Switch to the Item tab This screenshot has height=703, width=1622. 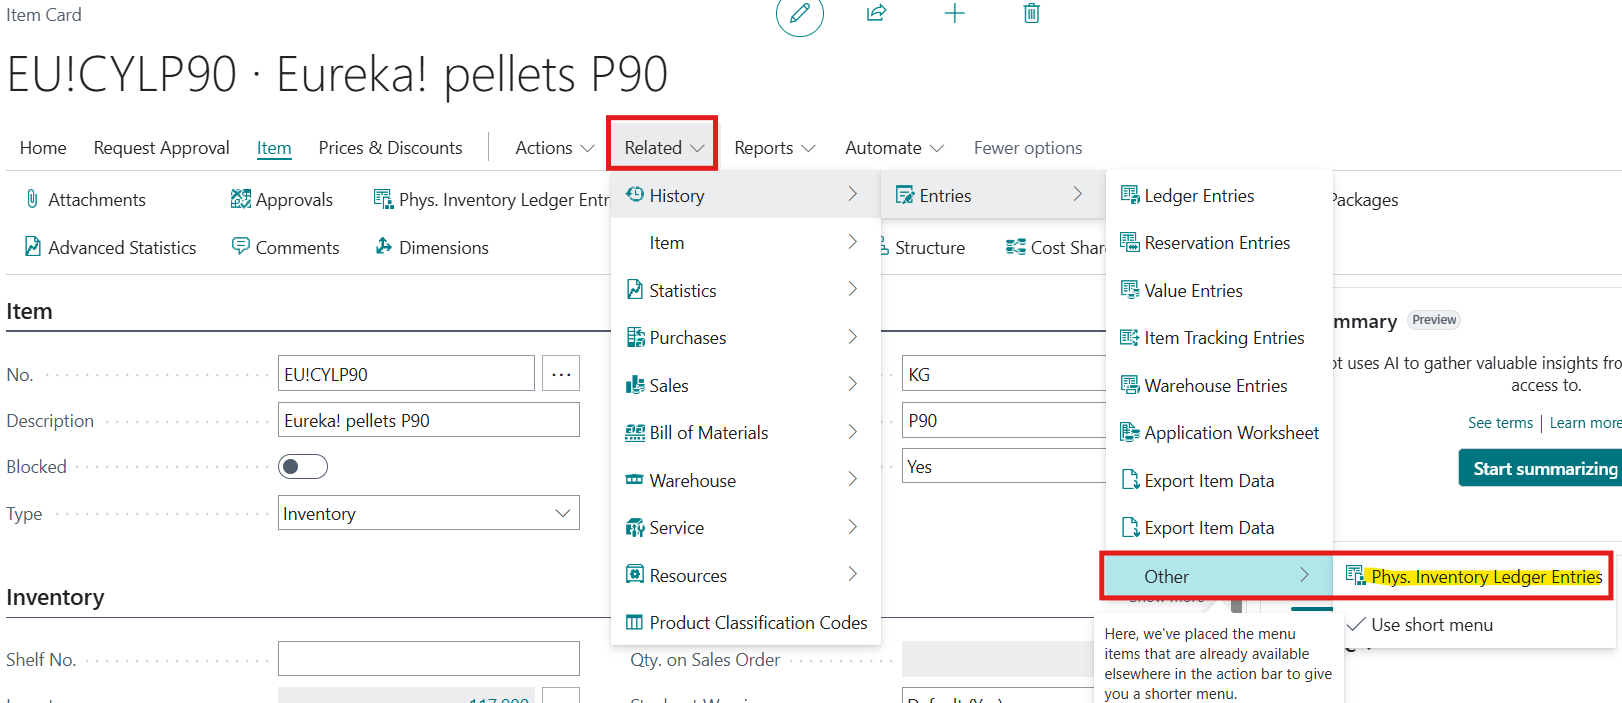pyautogui.click(x=274, y=147)
